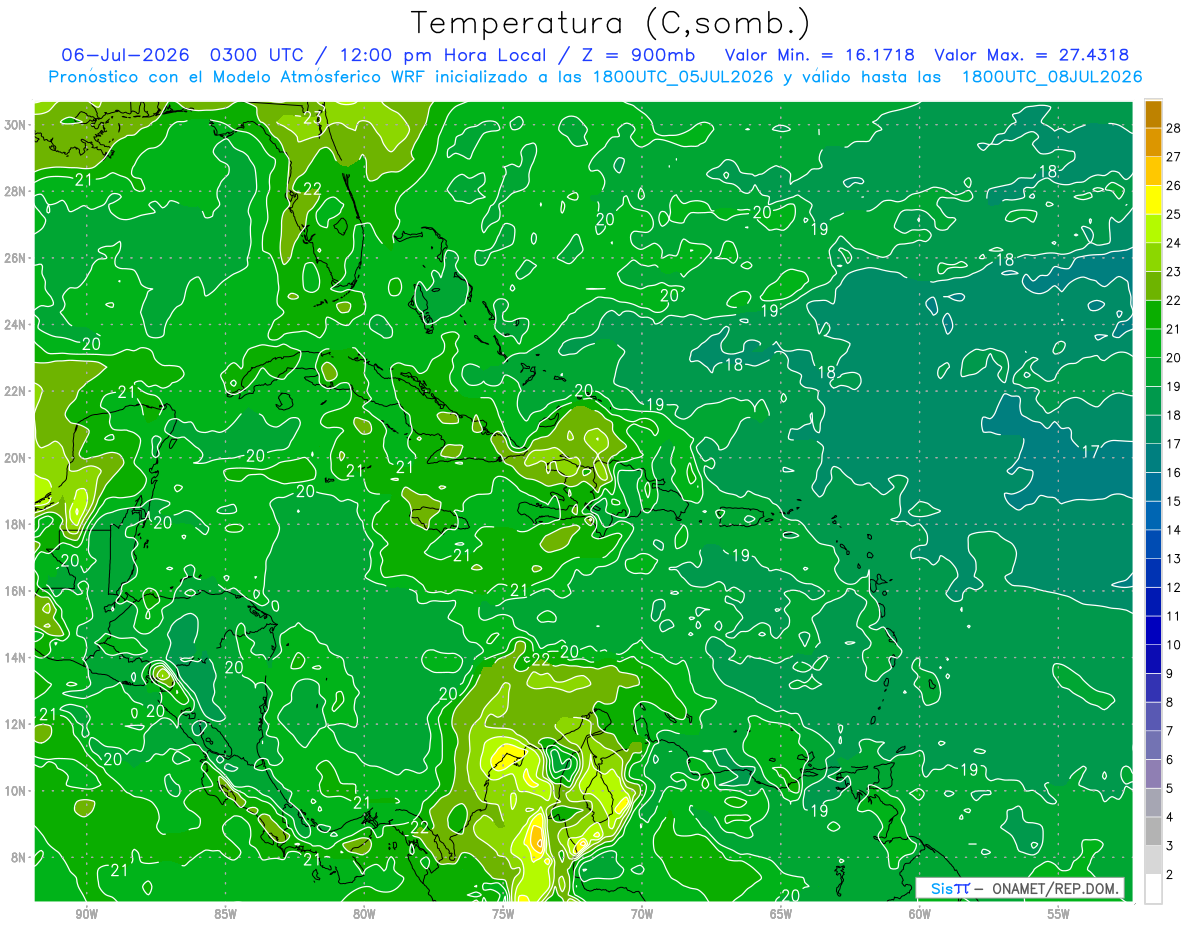The image size is (1200, 927).
Task: Click the "0300 UTC" time text
Action: pos(256,55)
